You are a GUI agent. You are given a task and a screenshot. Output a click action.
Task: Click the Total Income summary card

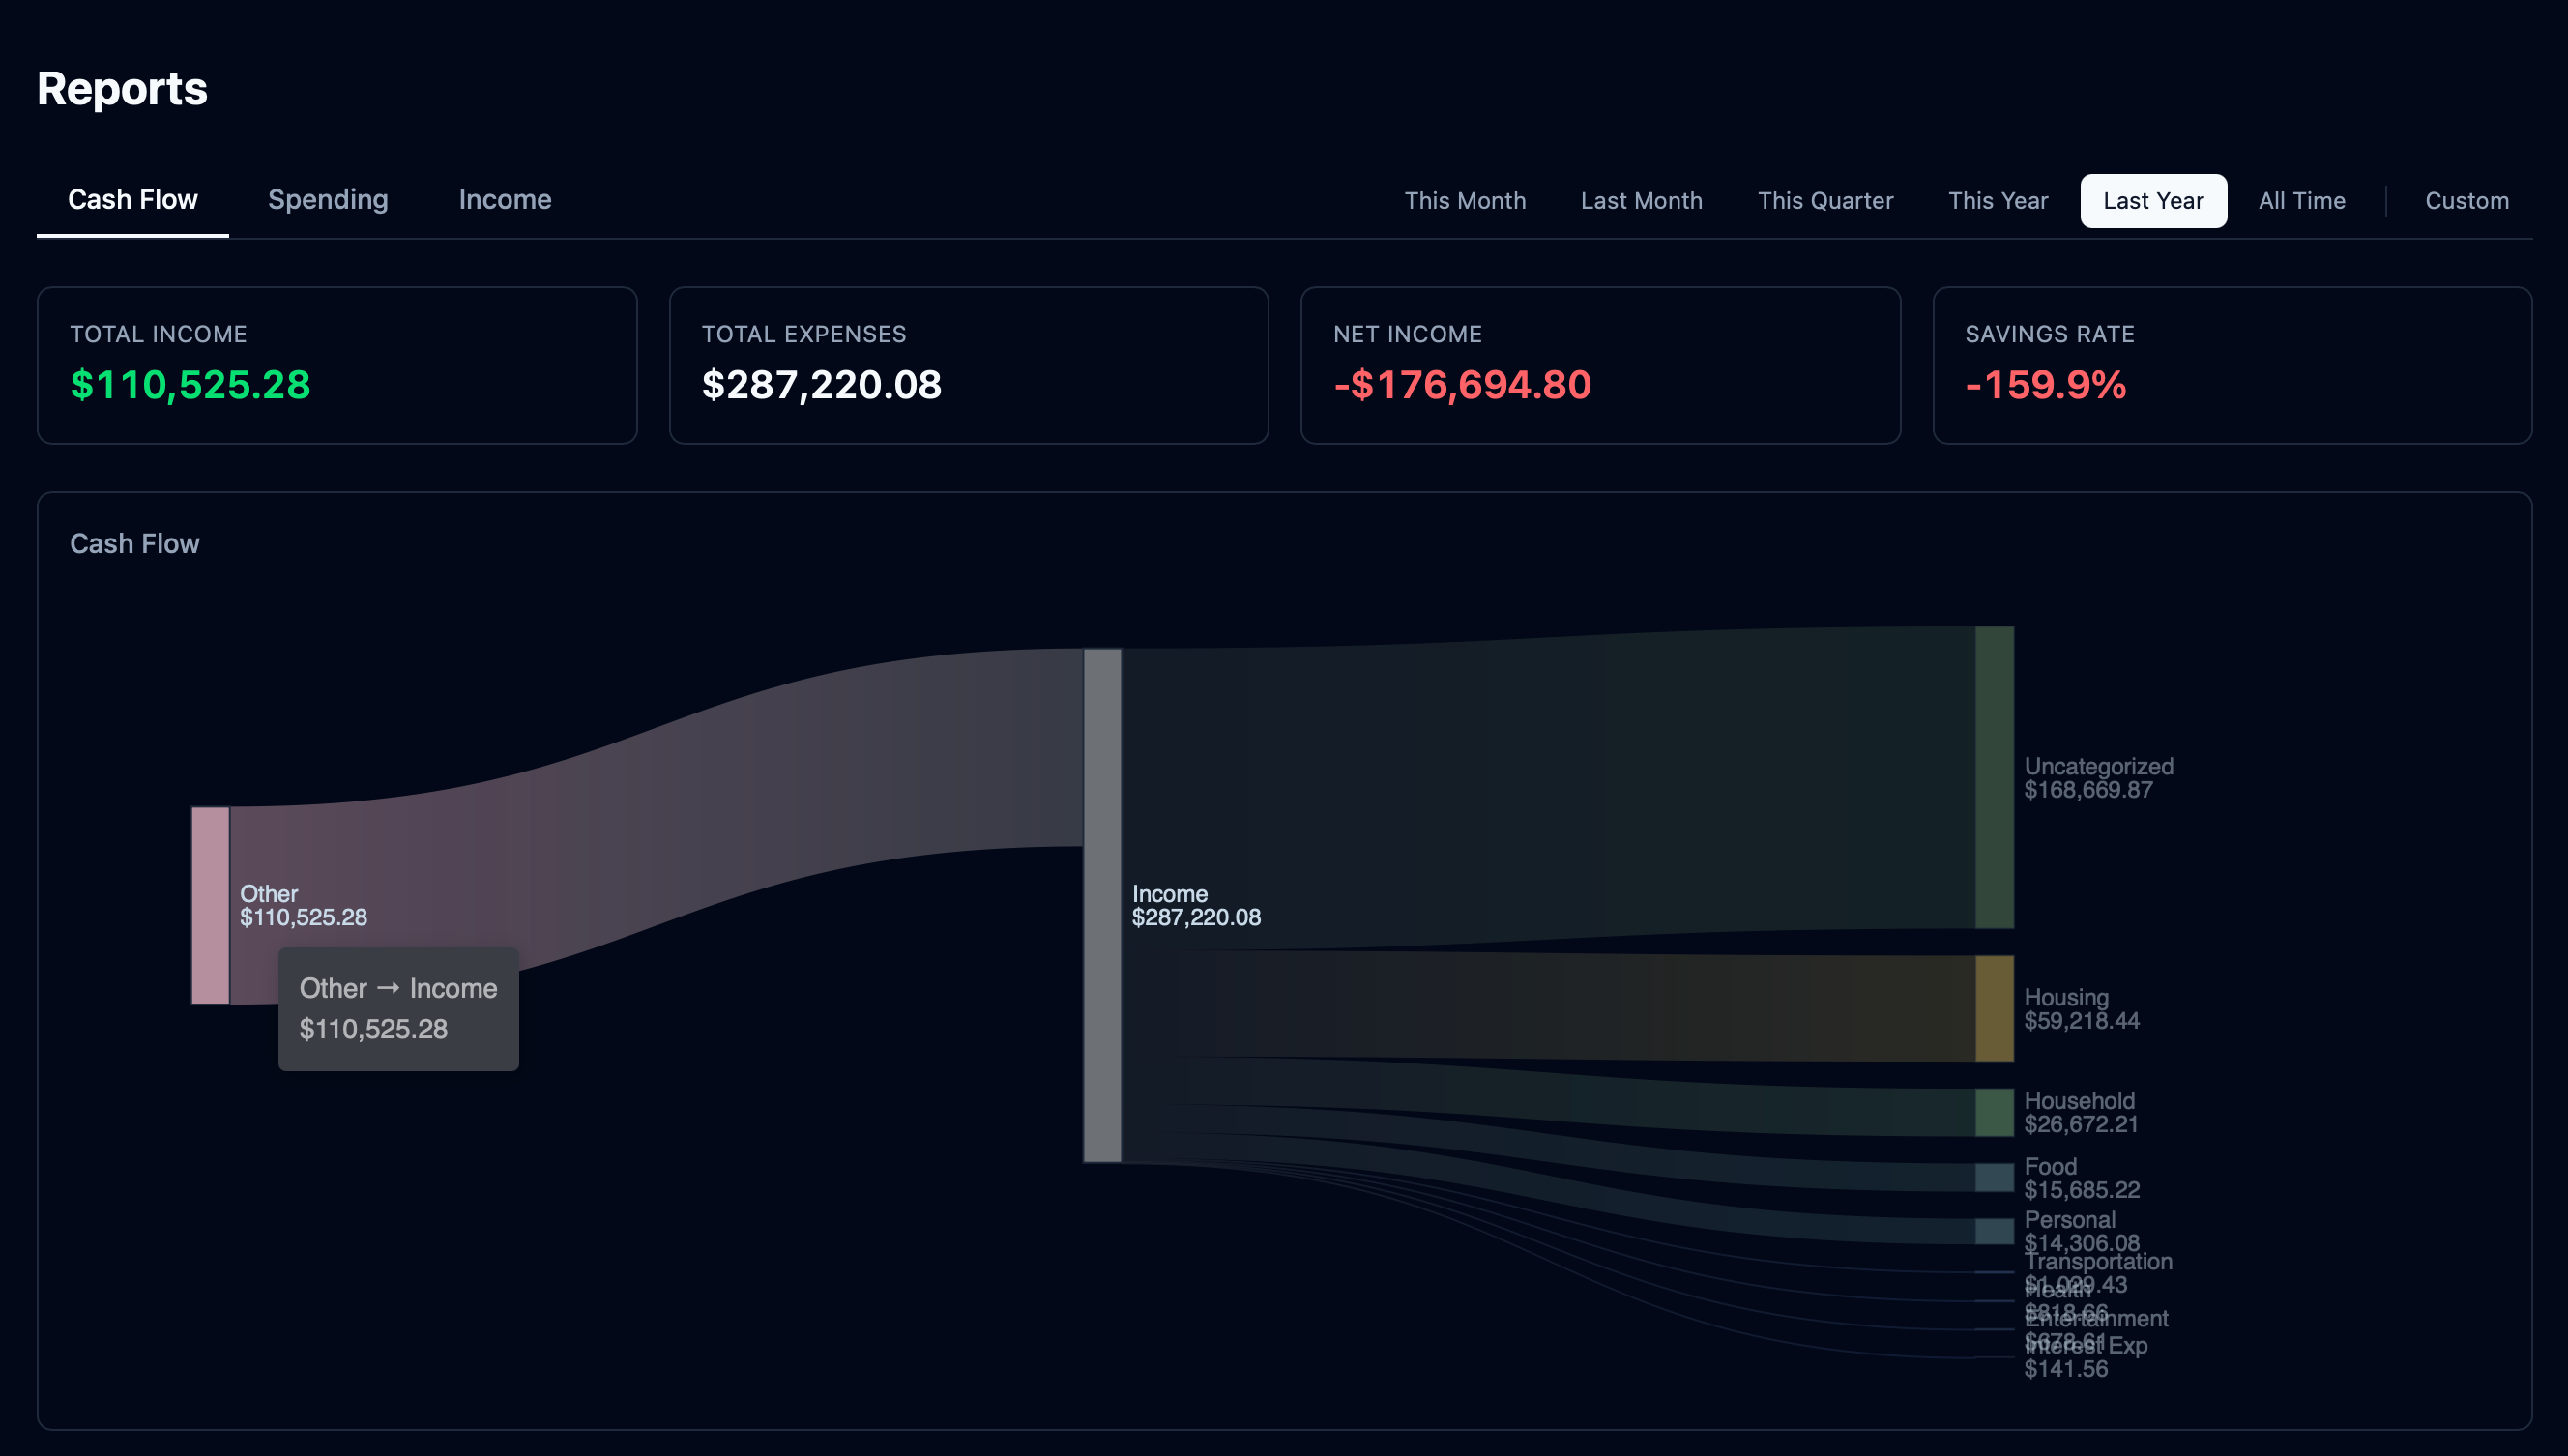tap(336, 364)
